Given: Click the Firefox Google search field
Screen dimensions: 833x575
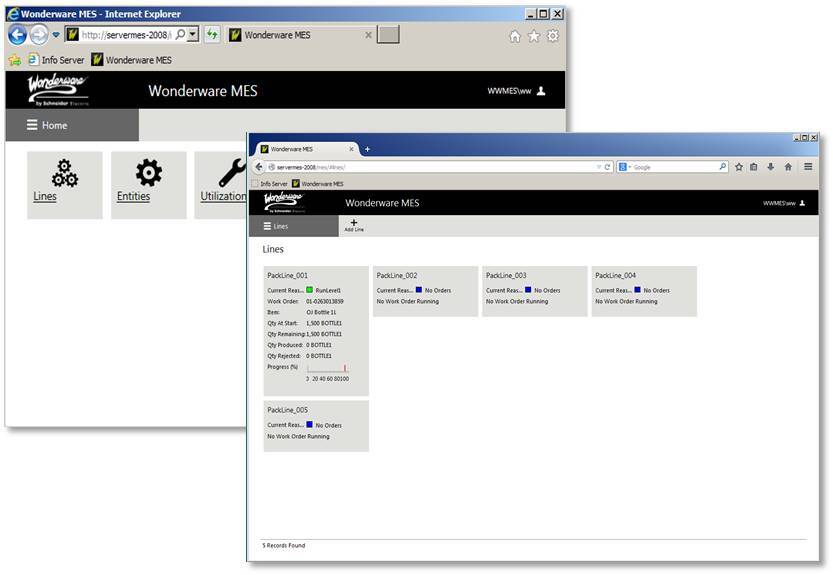Looking at the screenshot, I should coord(675,167).
